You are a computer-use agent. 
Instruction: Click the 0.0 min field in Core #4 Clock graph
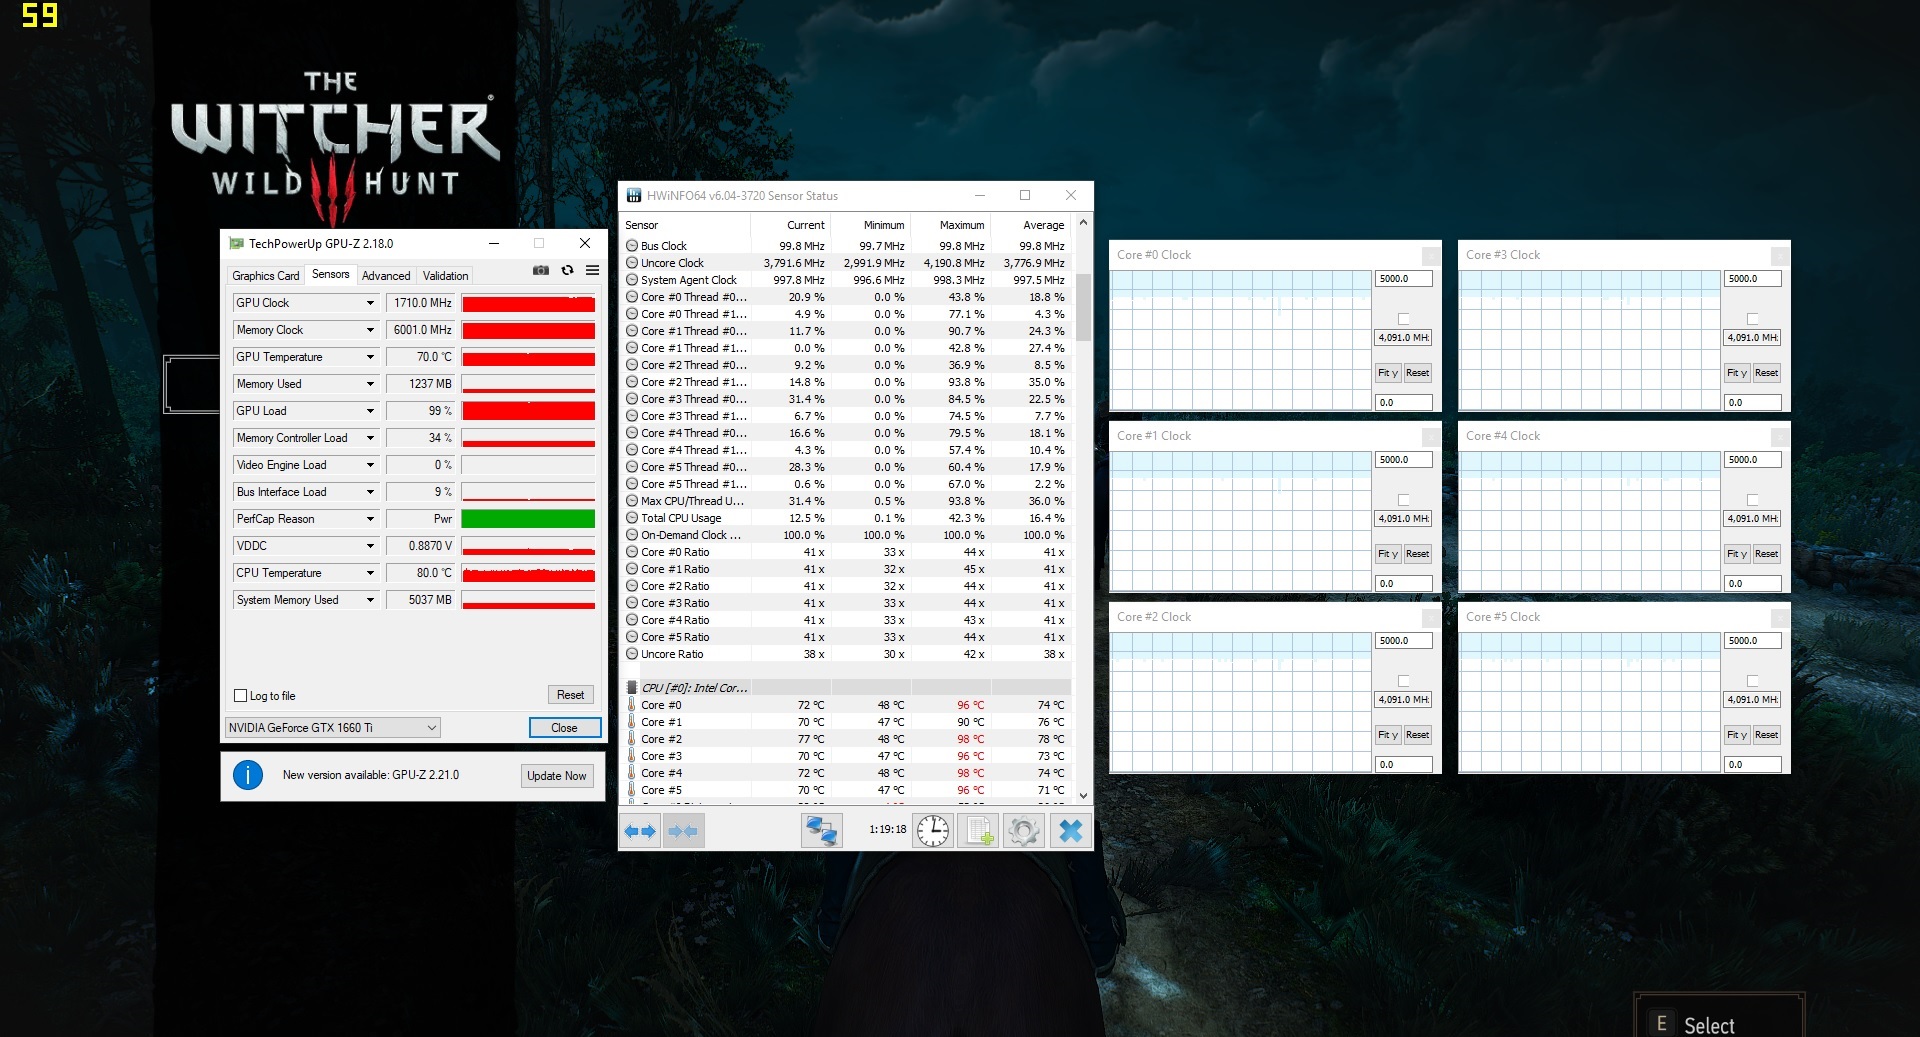click(1753, 584)
